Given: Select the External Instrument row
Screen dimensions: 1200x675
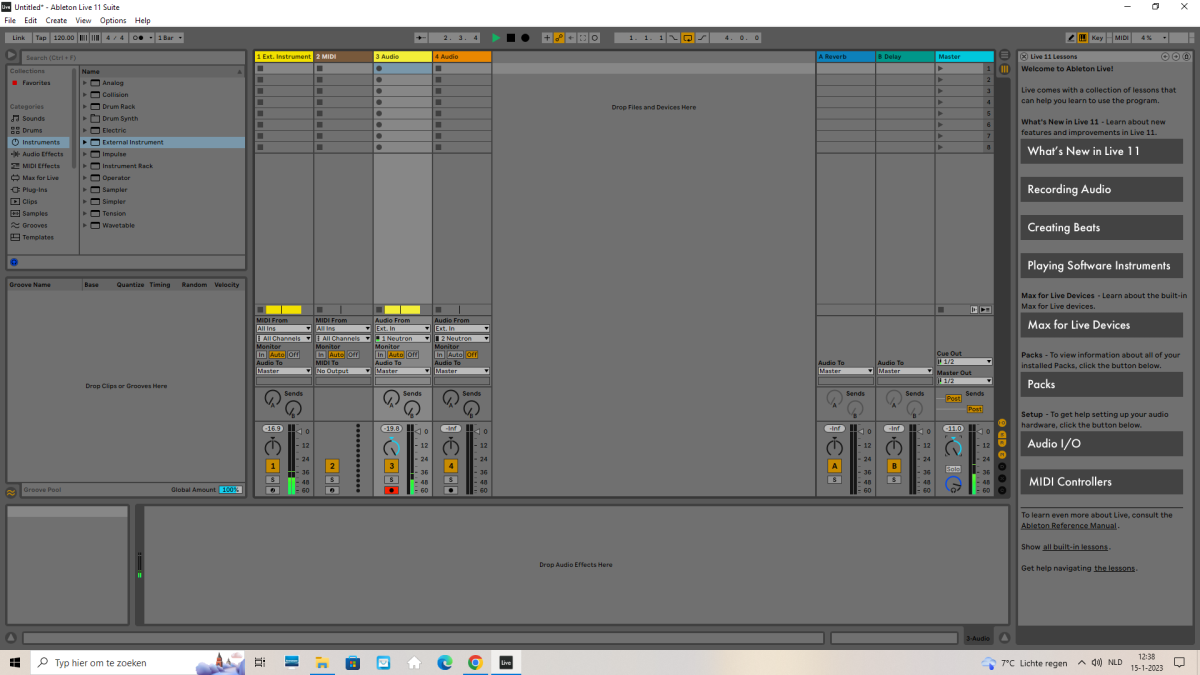Looking at the screenshot, I should (162, 142).
